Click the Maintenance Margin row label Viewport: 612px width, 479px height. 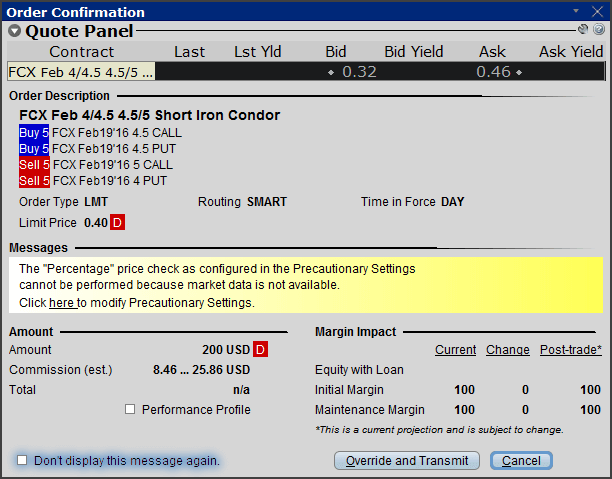[370, 410]
